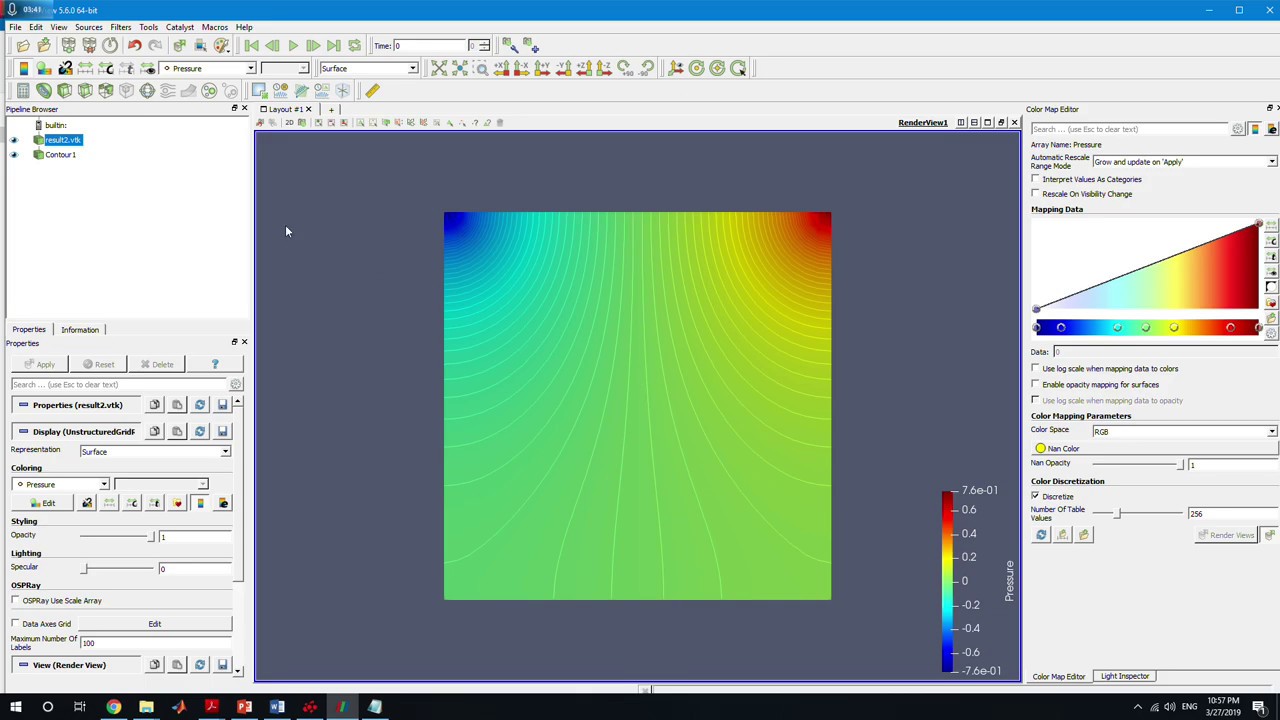Open the color palette icon
Image resolution: width=1280 pixels, height=720 pixels.
coord(221,46)
